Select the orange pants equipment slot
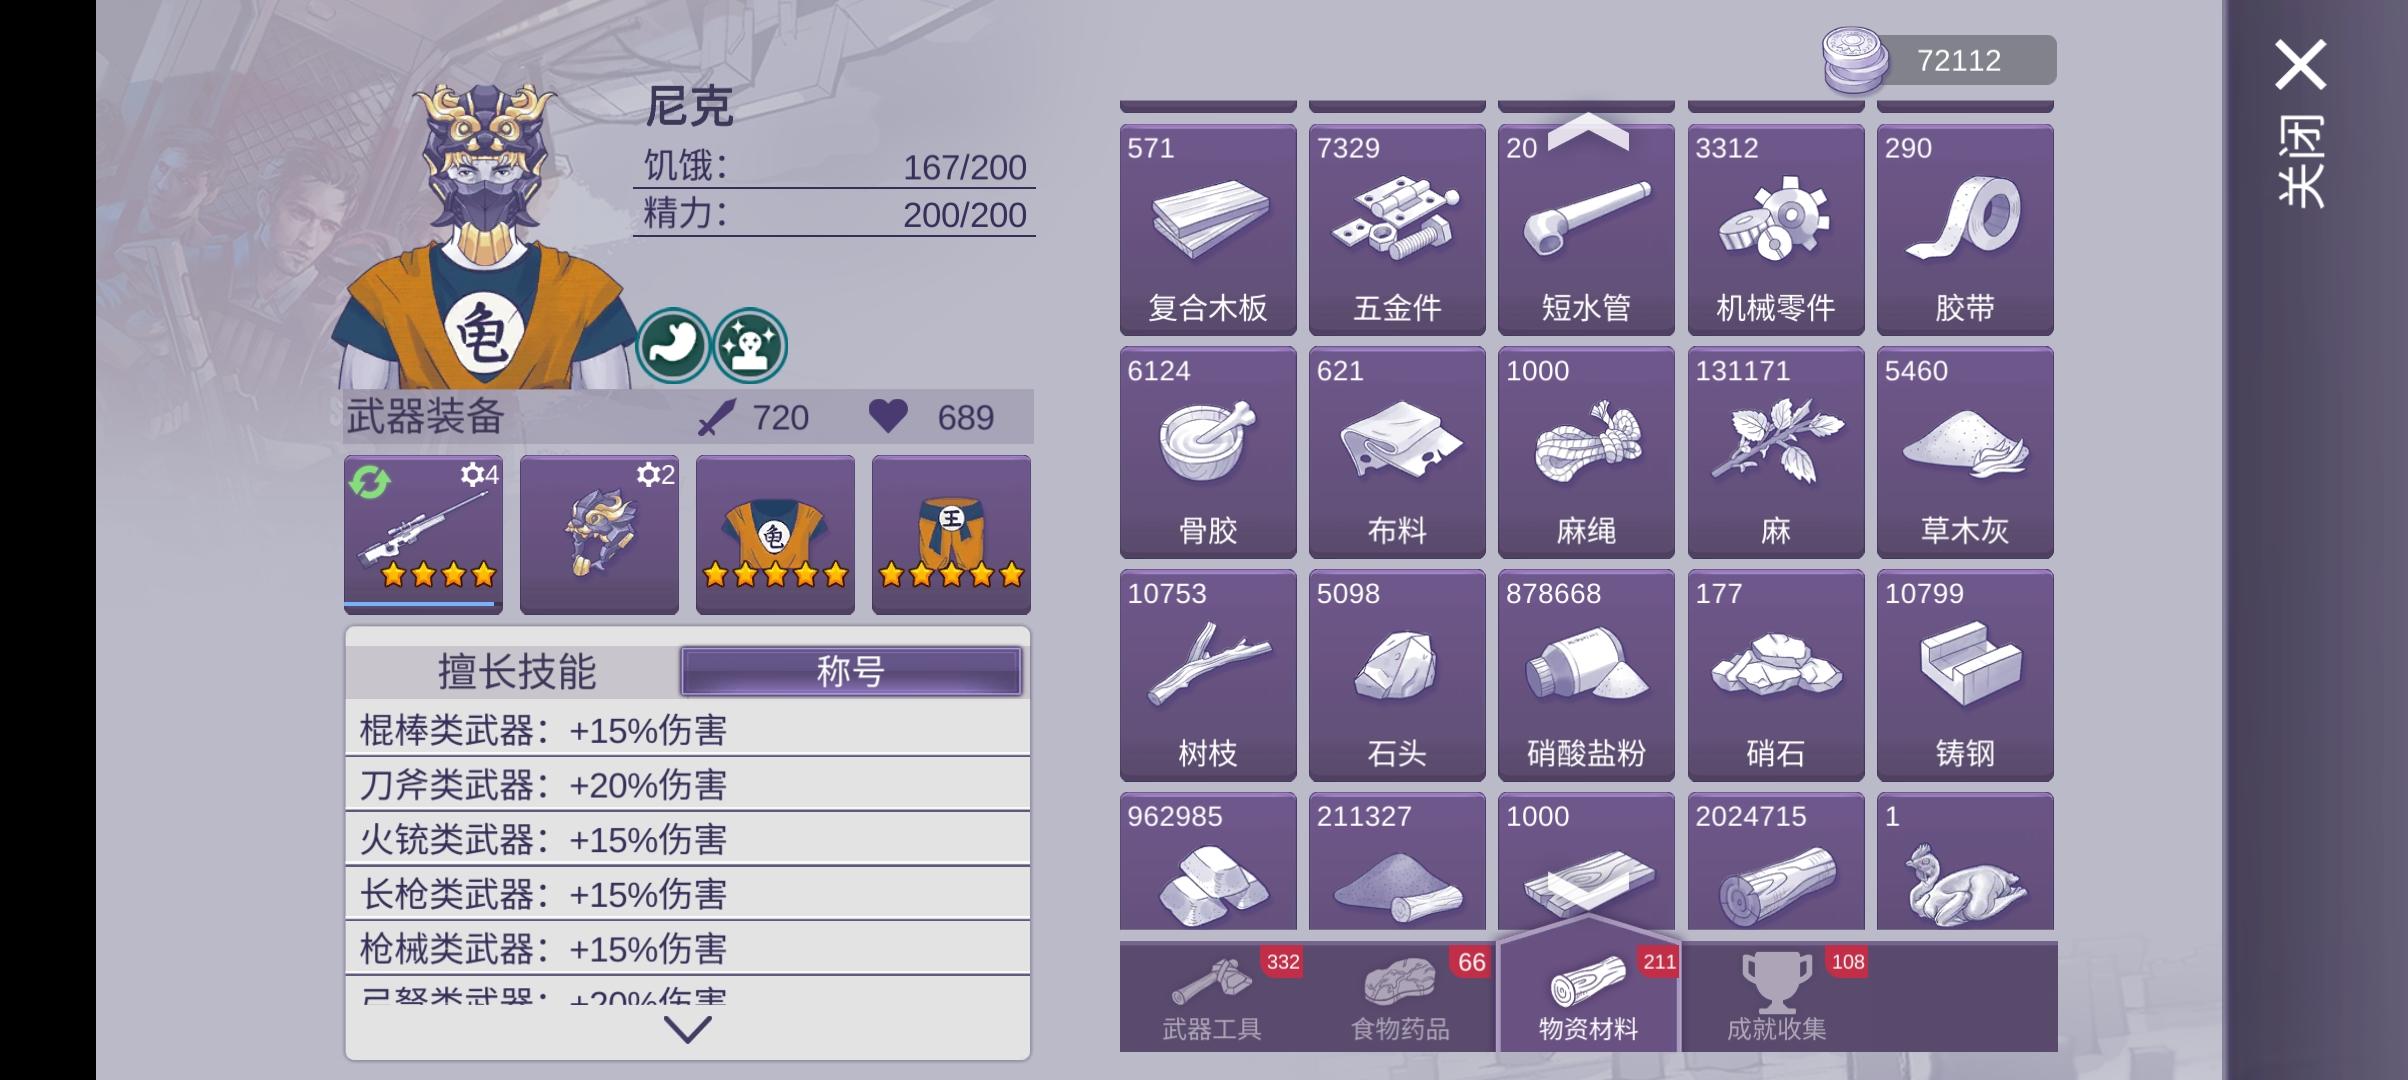The height and width of the screenshot is (1080, 2408). point(951,533)
